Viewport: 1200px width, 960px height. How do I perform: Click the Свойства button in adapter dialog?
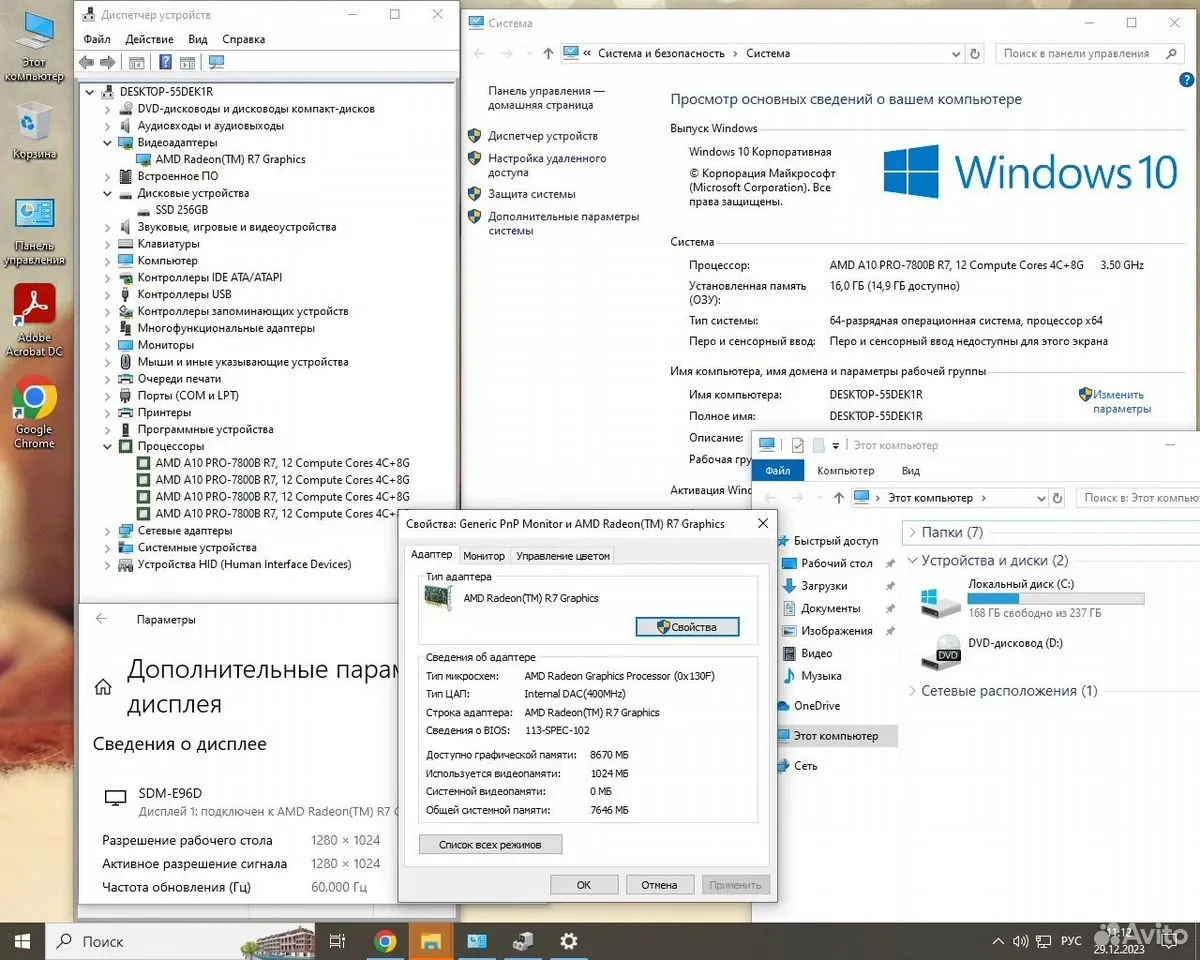coord(688,627)
